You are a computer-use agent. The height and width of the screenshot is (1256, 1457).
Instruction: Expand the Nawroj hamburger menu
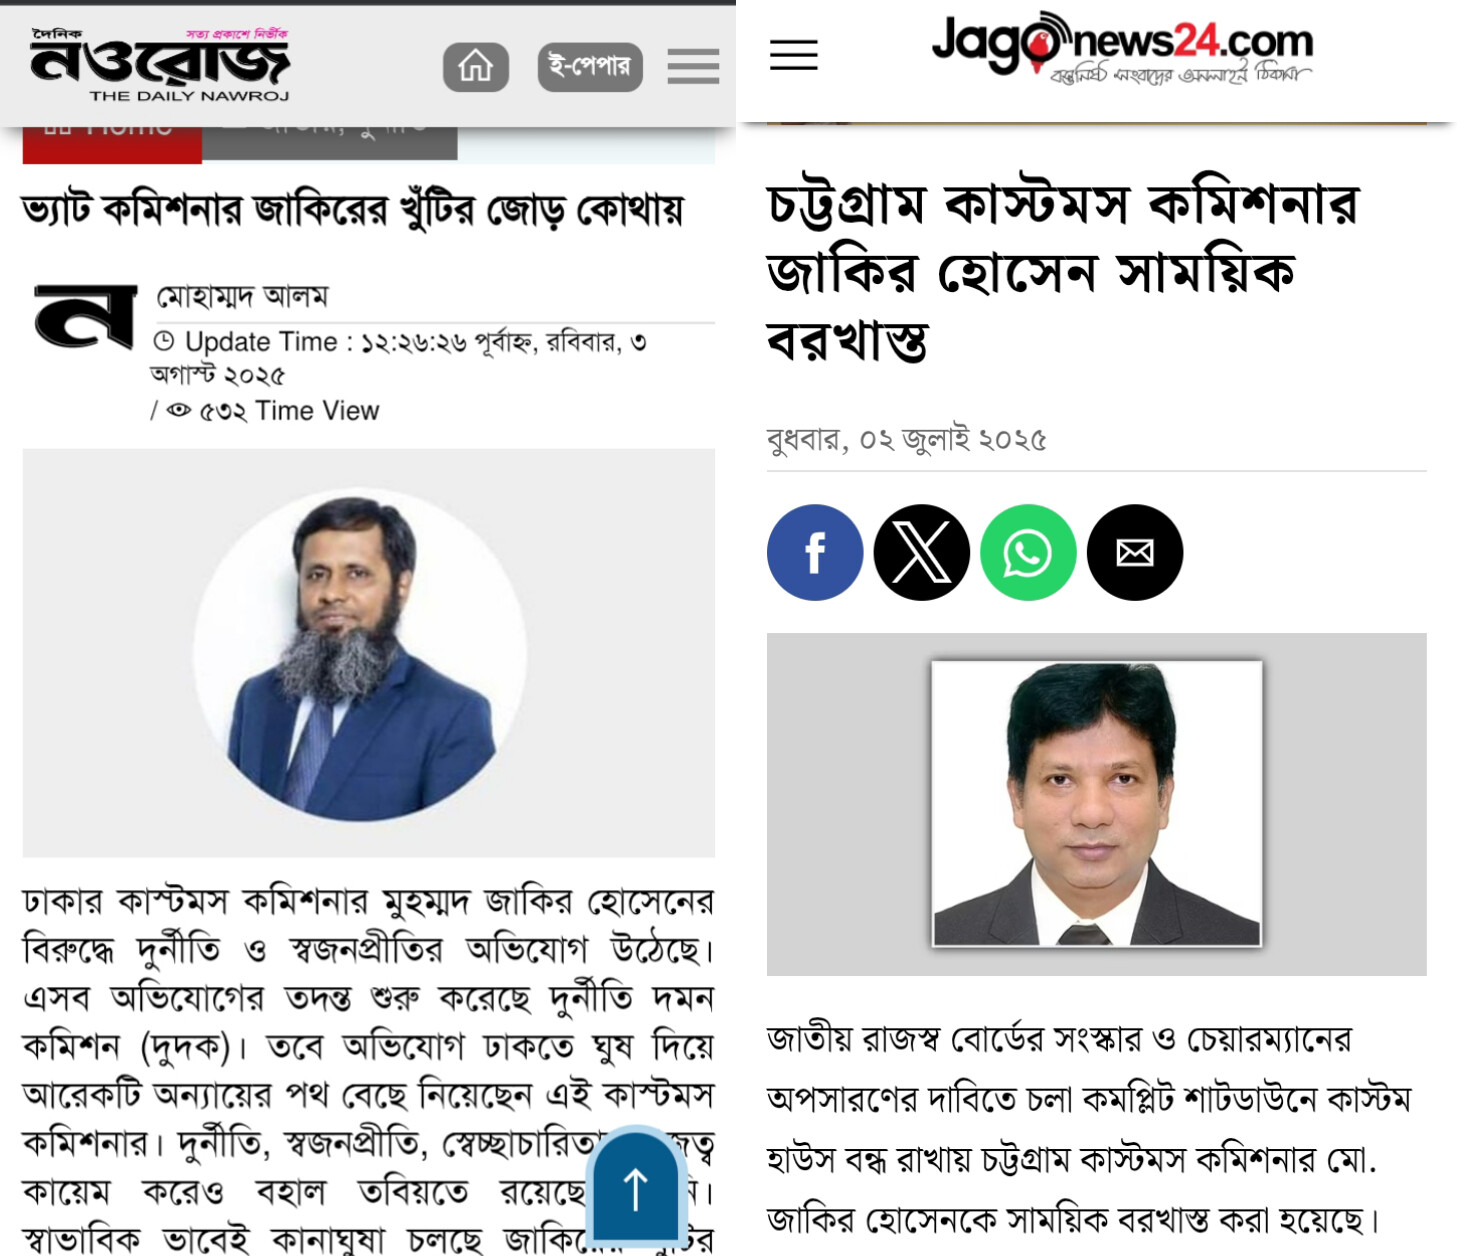pos(693,67)
